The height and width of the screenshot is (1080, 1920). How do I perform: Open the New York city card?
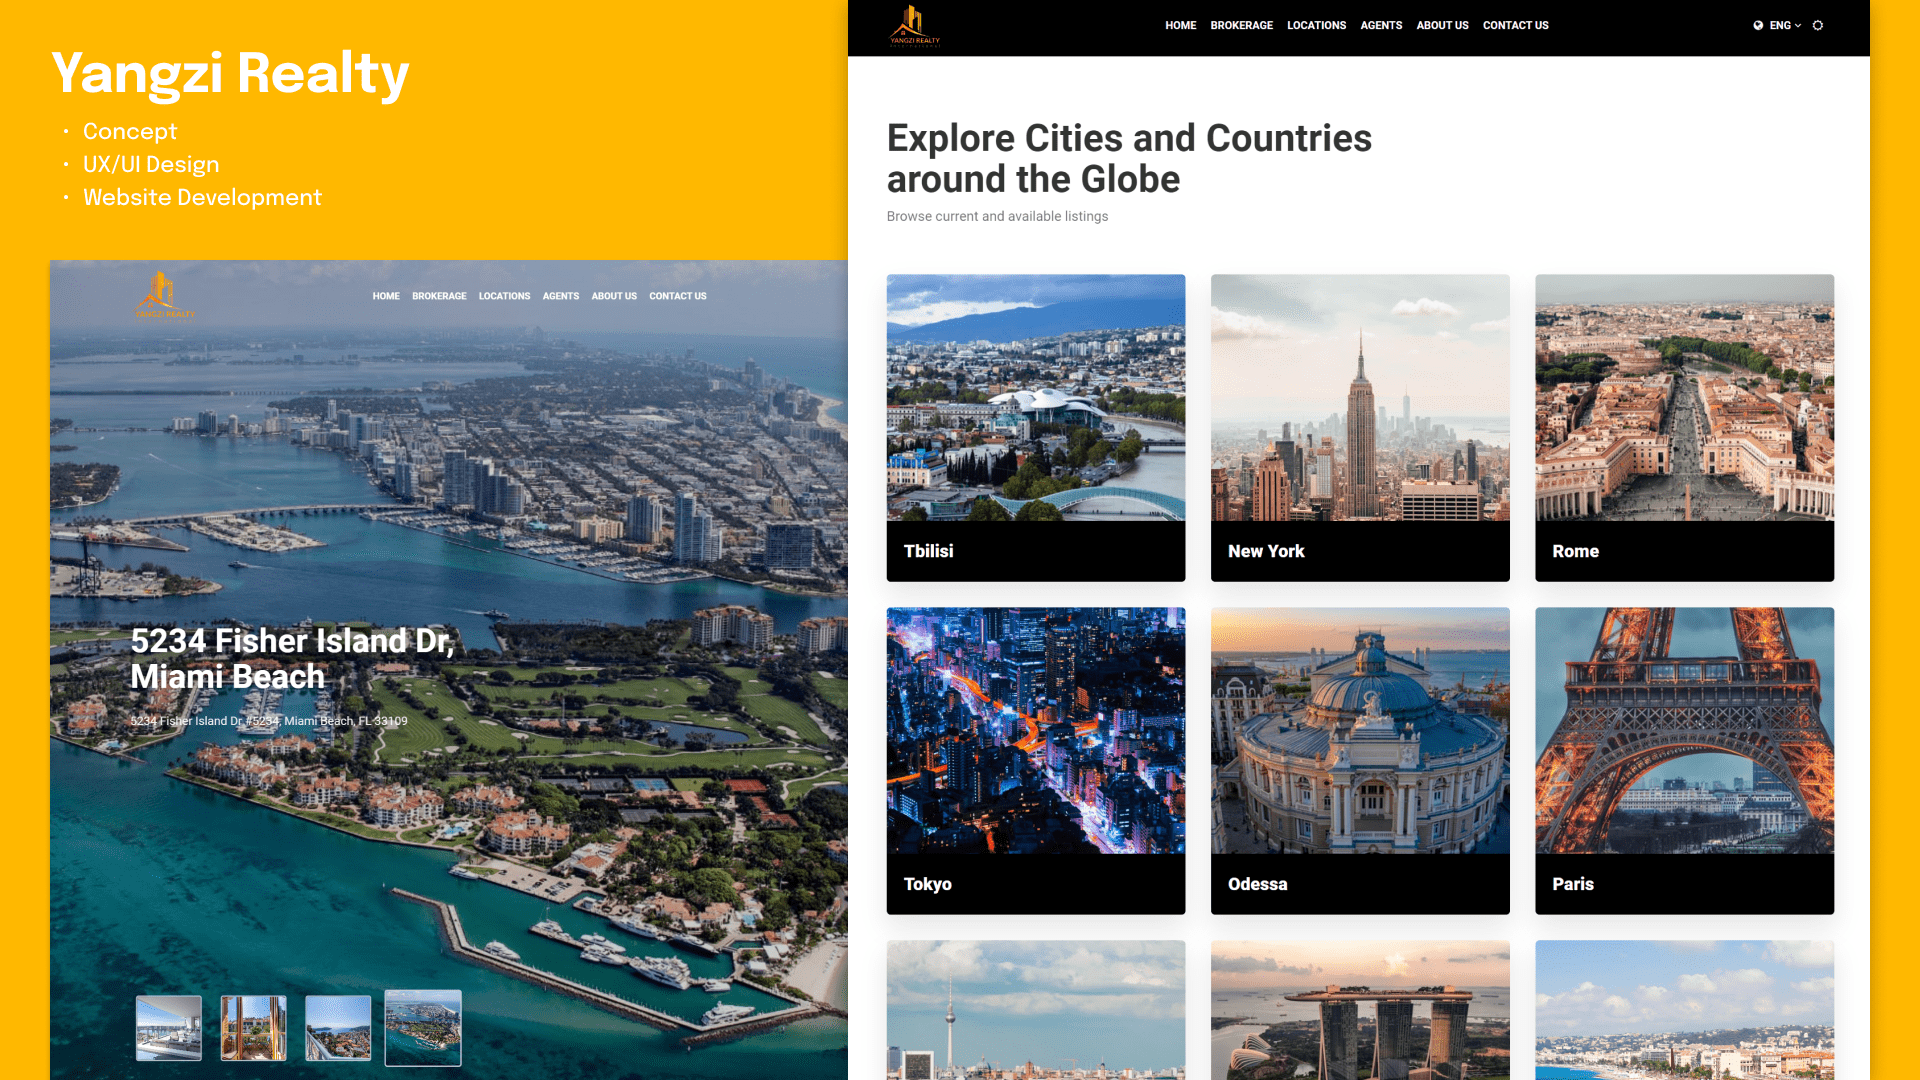point(1360,428)
